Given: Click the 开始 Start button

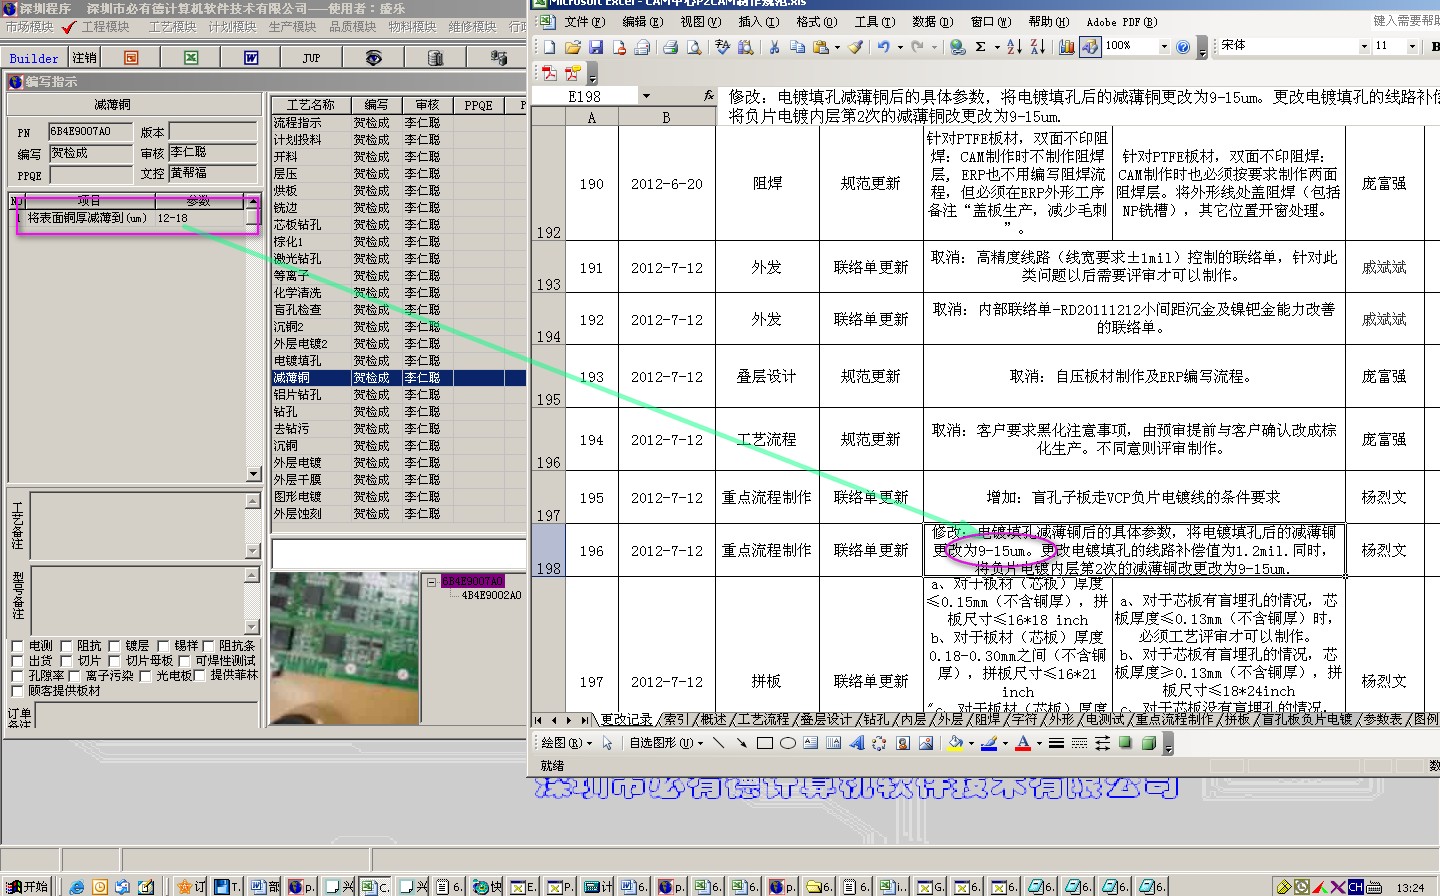Looking at the screenshot, I should tap(27, 886).
